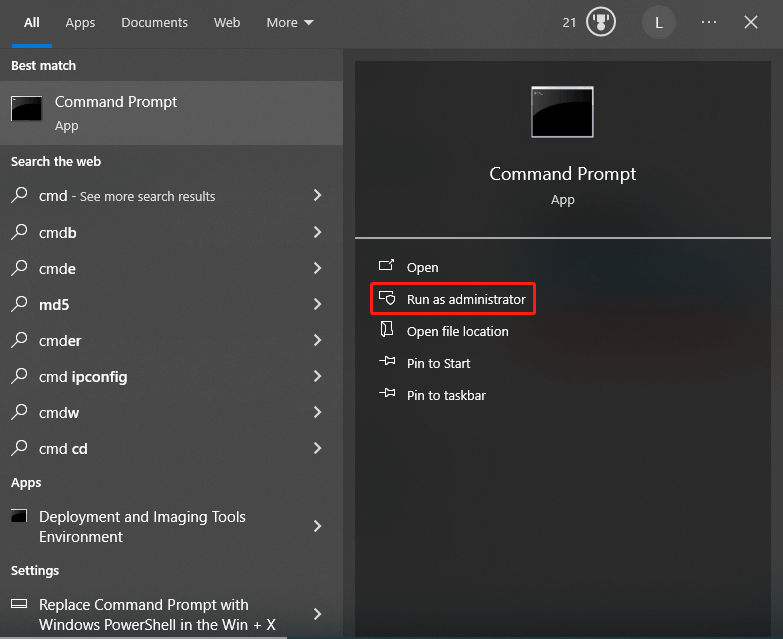This screenshot has height=639, width=783.
Task: Select the cmde web suggestion
Action: (171, 268)
